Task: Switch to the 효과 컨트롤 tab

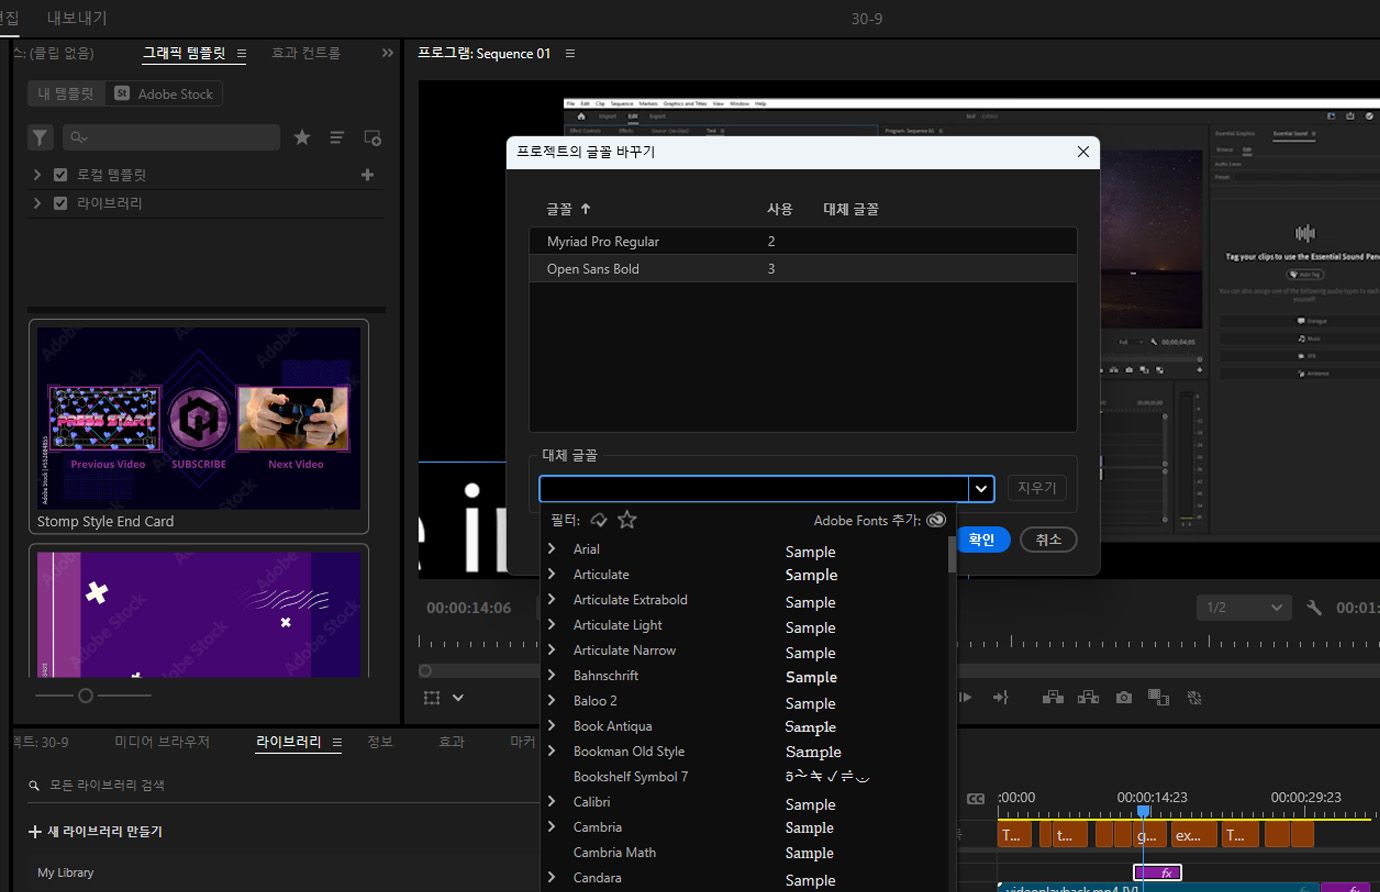Action: (306, 53)
